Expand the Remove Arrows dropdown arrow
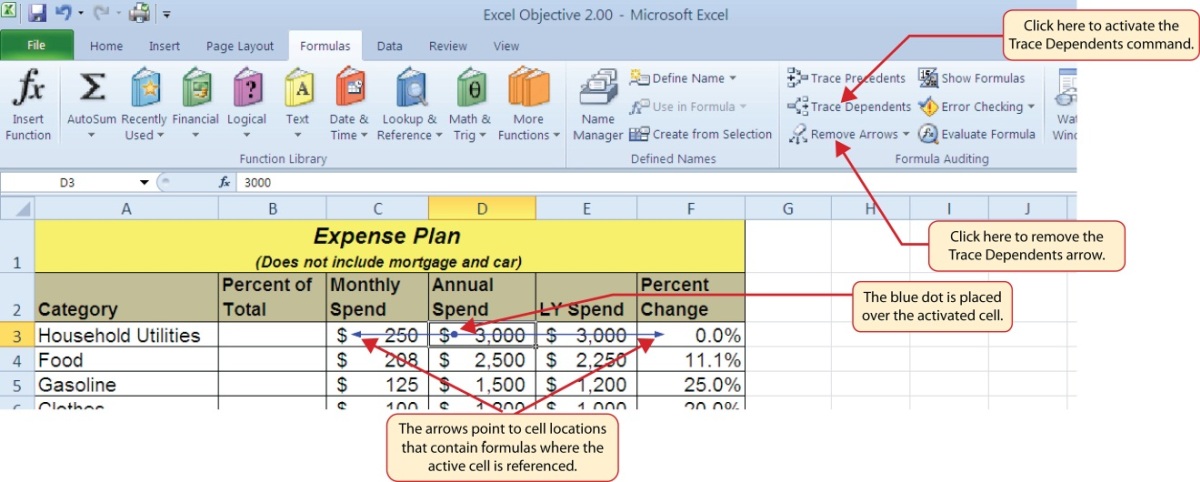 point(906,134)
